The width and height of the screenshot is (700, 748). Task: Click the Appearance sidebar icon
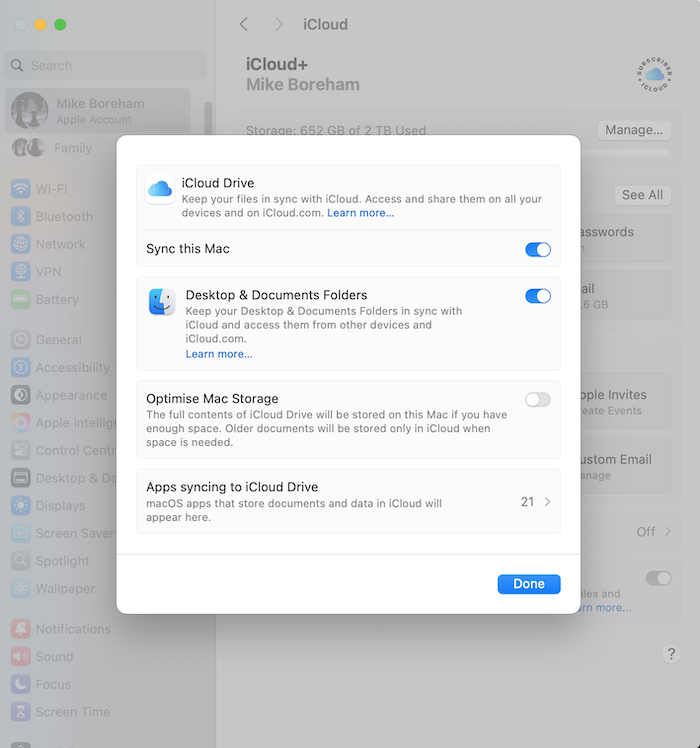coord(21,395)
